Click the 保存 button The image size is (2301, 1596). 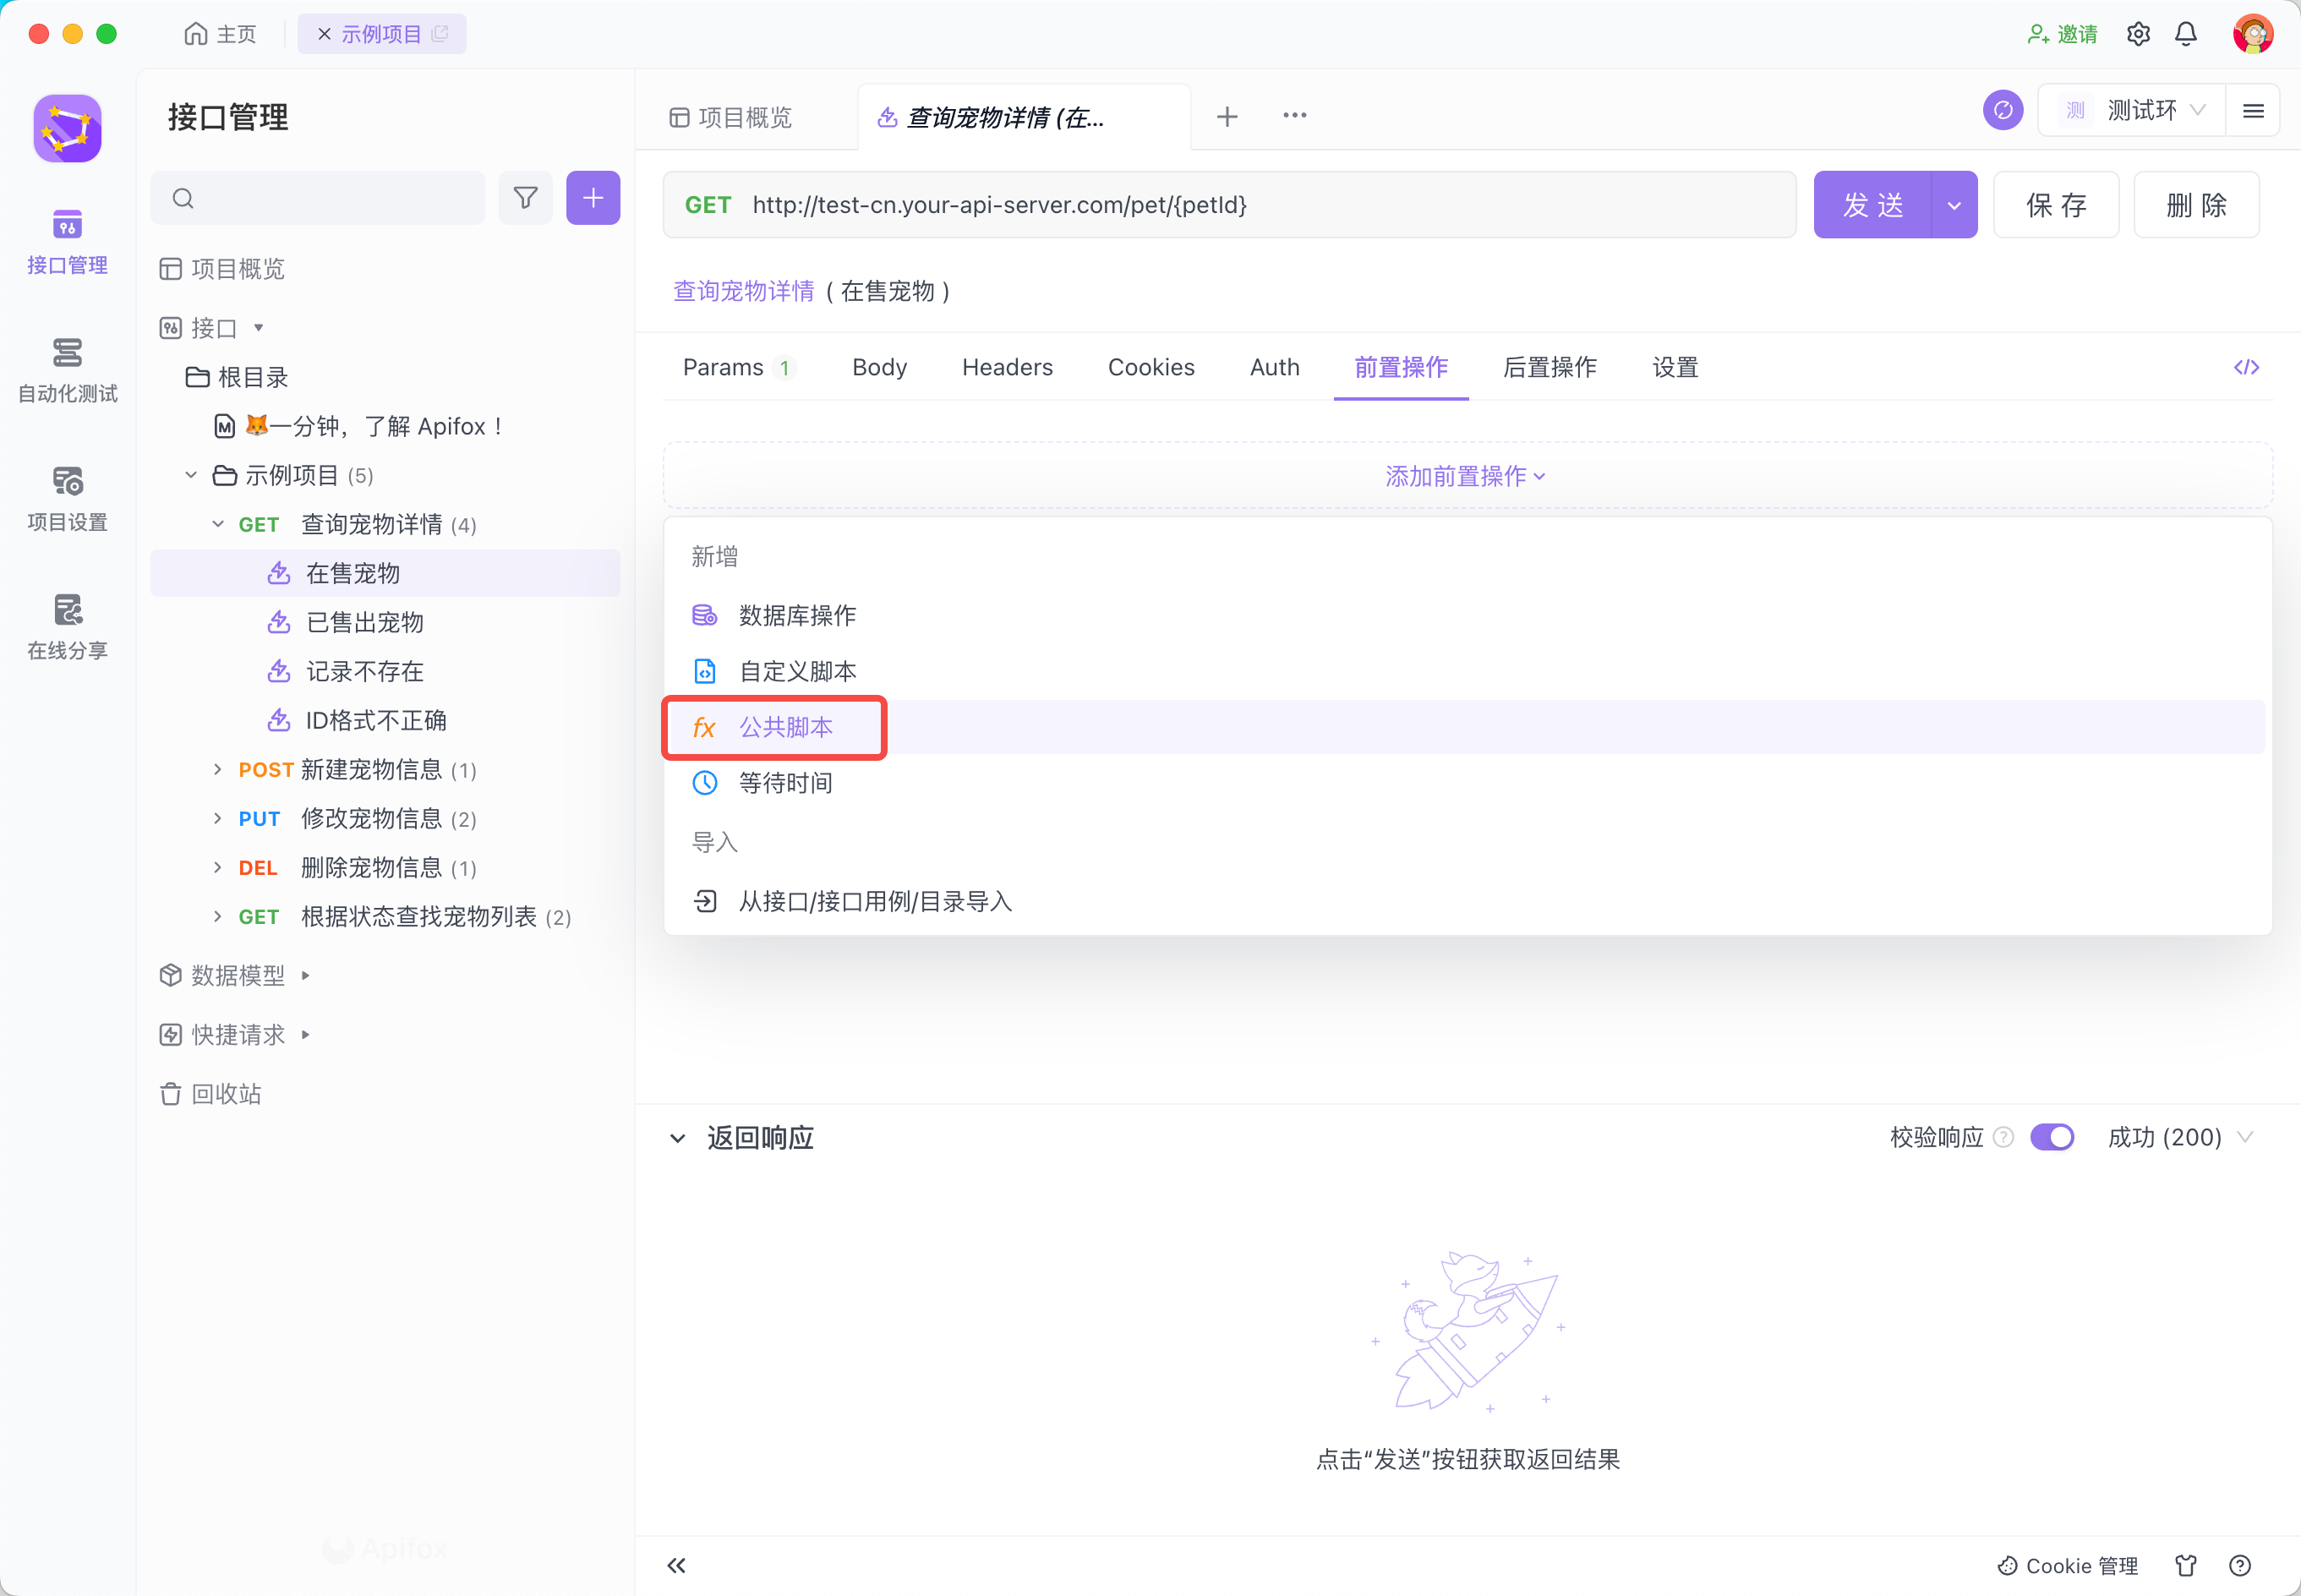2056,205
